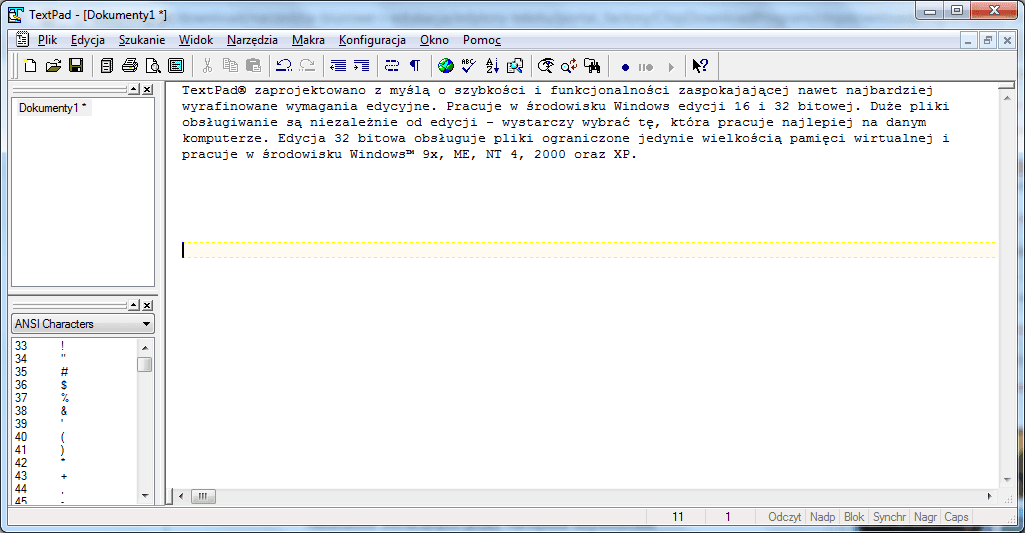1025x533 pixels.
Task: Click the document properties toolbar icon
Action: click(176, 65)
